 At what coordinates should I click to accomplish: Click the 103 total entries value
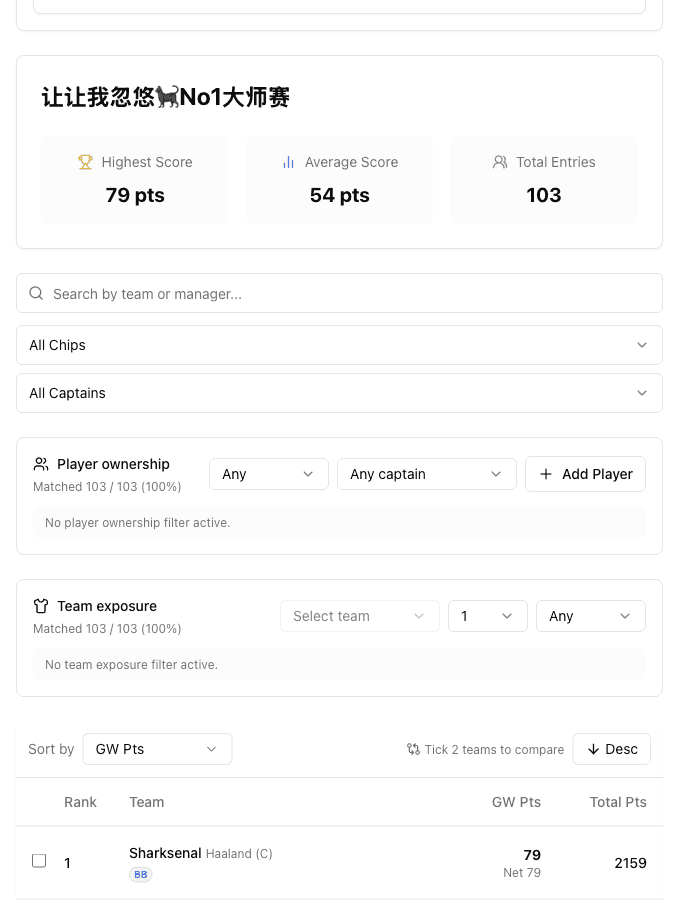544,195
